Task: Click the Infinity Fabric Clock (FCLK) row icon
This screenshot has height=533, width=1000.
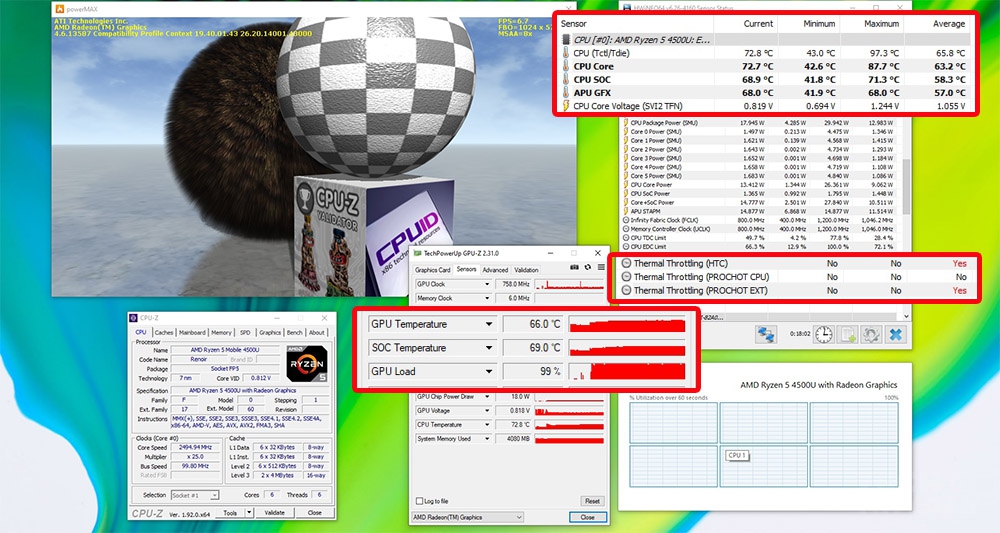Action: click(626, 220)
